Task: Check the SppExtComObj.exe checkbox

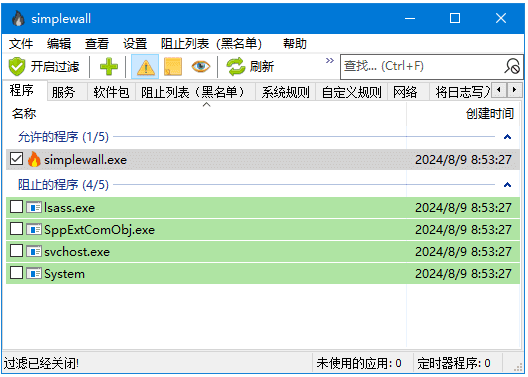Action: (x=16, y=229)
